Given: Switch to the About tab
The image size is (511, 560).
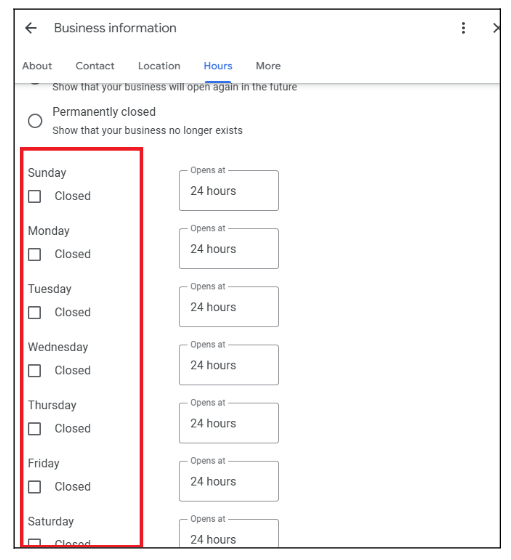Looking at the screenshot, I should point(37,66).
